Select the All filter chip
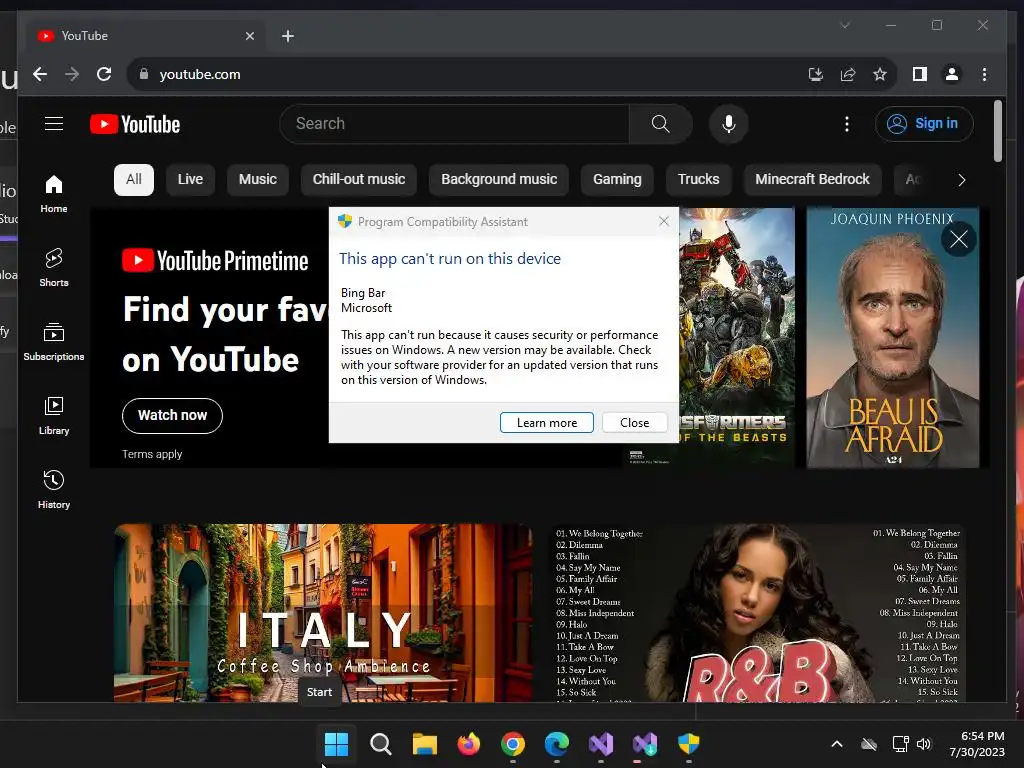This screenshot has width=1024, height=768. pos(134,180)
